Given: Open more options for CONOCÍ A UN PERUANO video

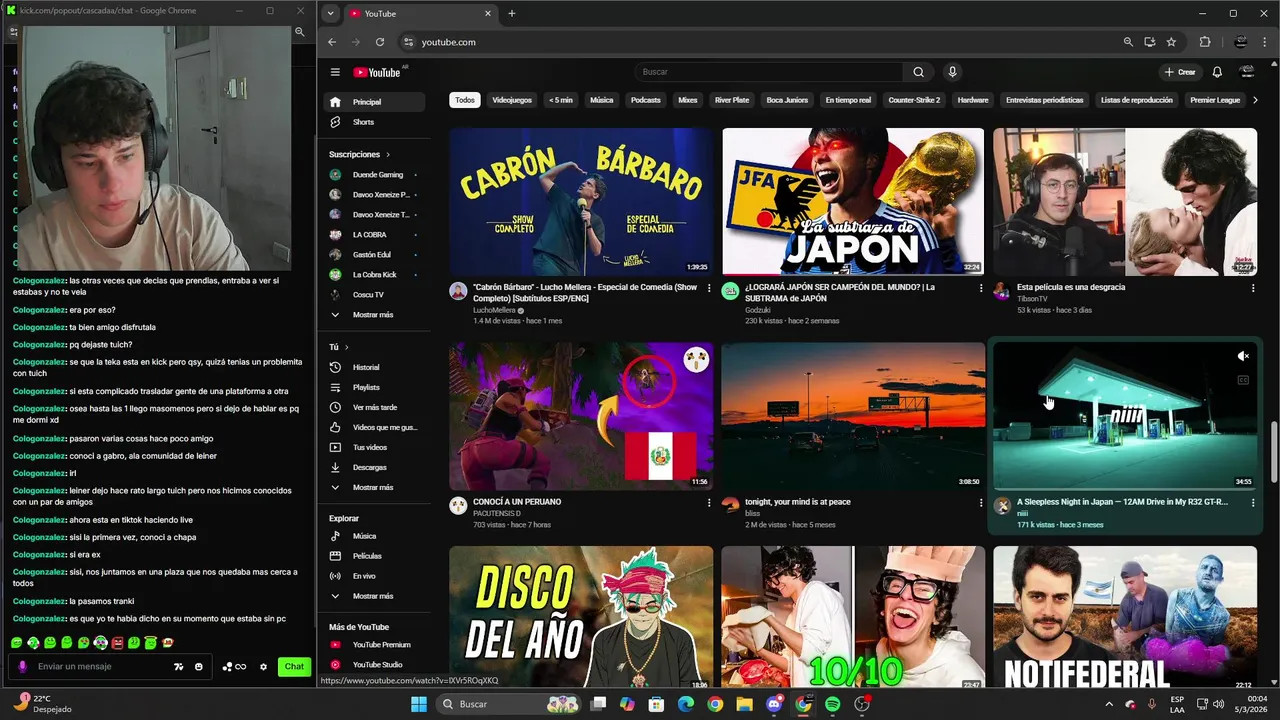Looking at the screenshot, I should (710, 503).
